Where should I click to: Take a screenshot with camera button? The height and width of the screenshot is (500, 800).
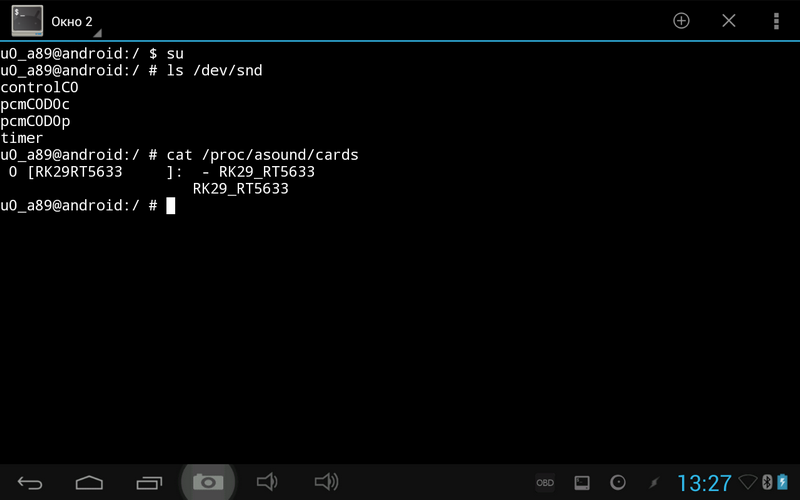pos(208,482)
